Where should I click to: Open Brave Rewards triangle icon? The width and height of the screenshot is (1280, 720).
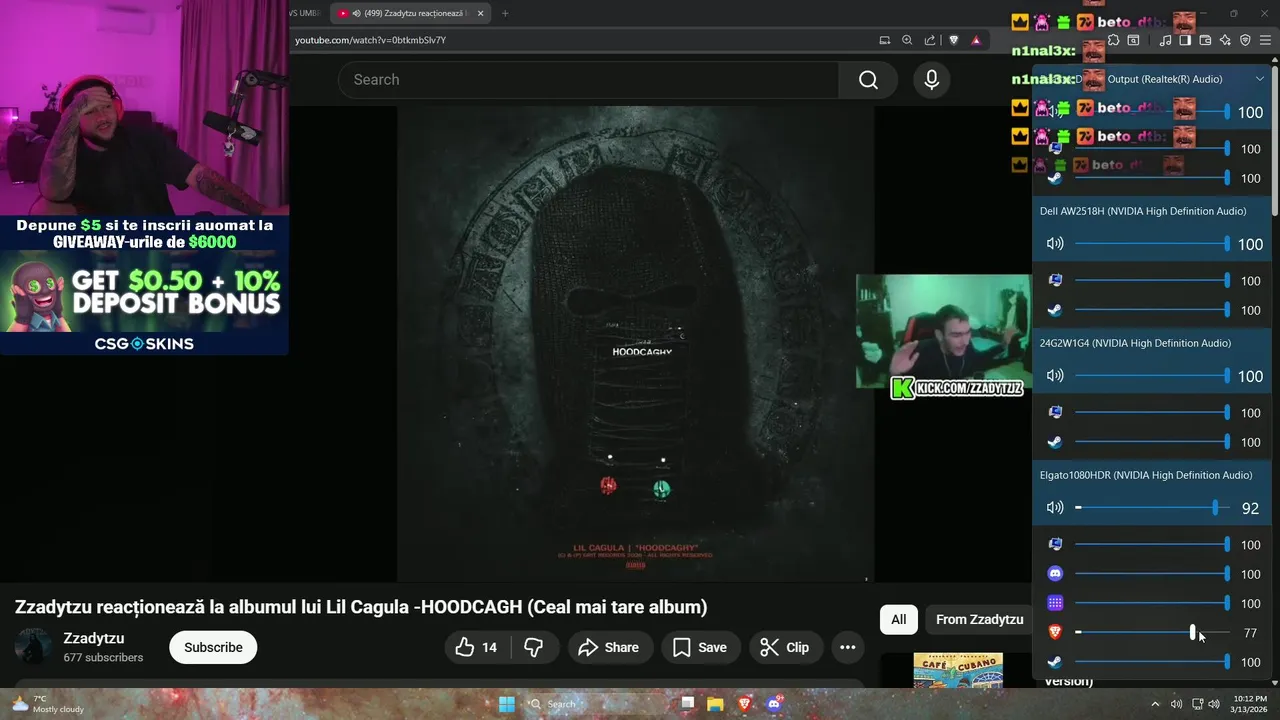976,40
